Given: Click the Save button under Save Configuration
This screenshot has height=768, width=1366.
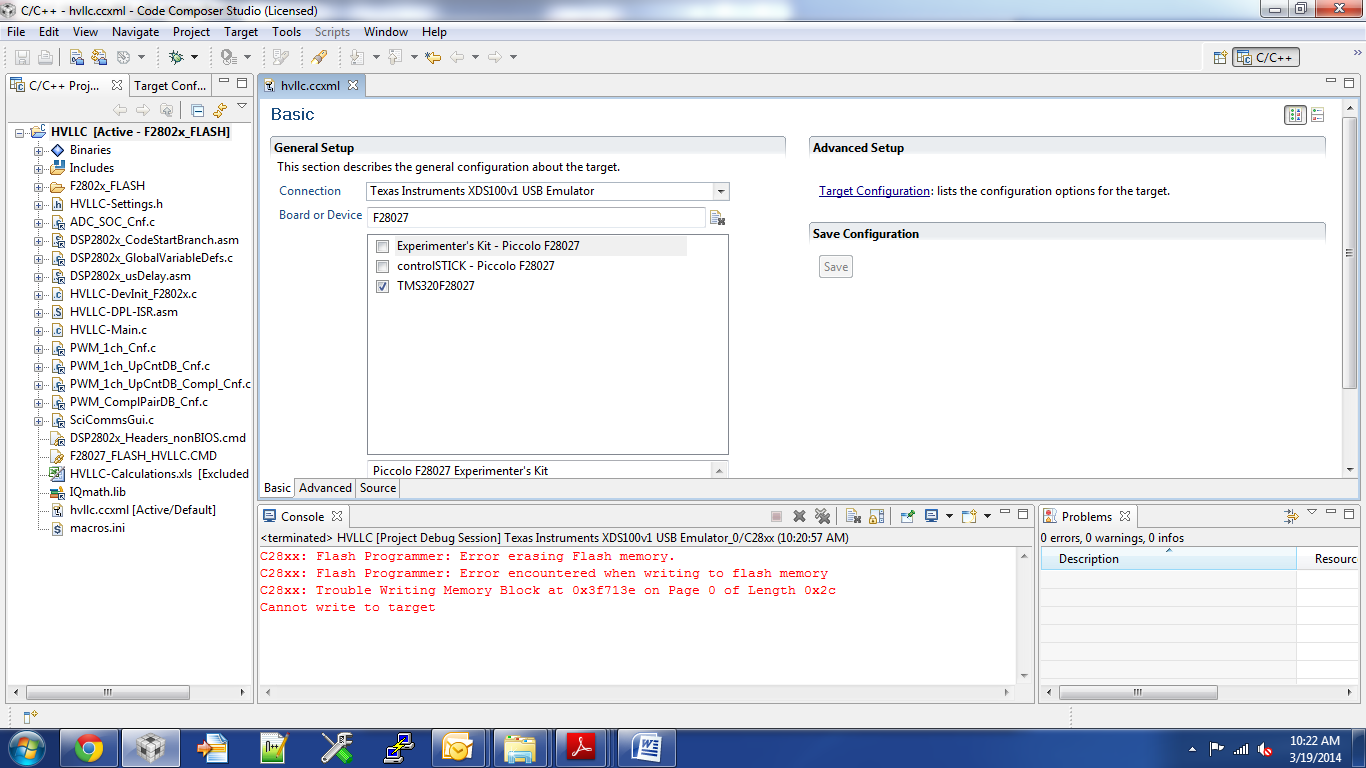Looking at the screenshot, I should click(x=835, y=266).
